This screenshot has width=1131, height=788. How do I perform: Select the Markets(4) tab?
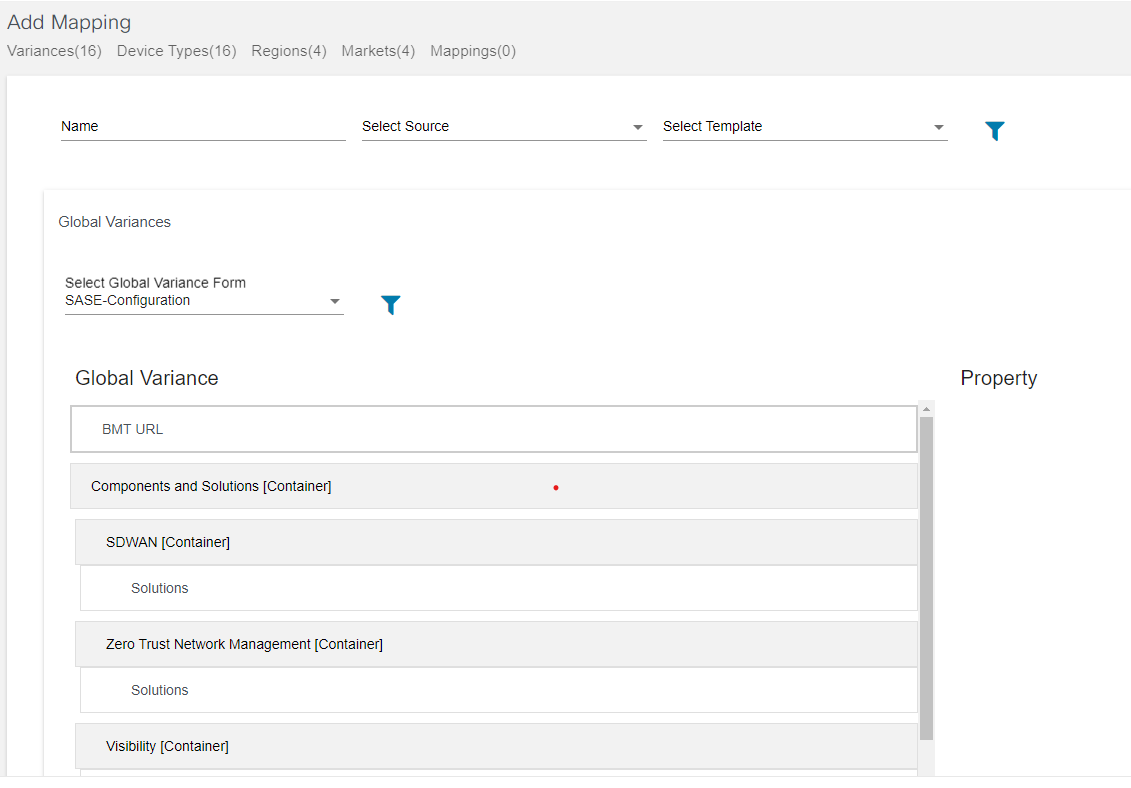pyautogui.click(x=378, y=51)
